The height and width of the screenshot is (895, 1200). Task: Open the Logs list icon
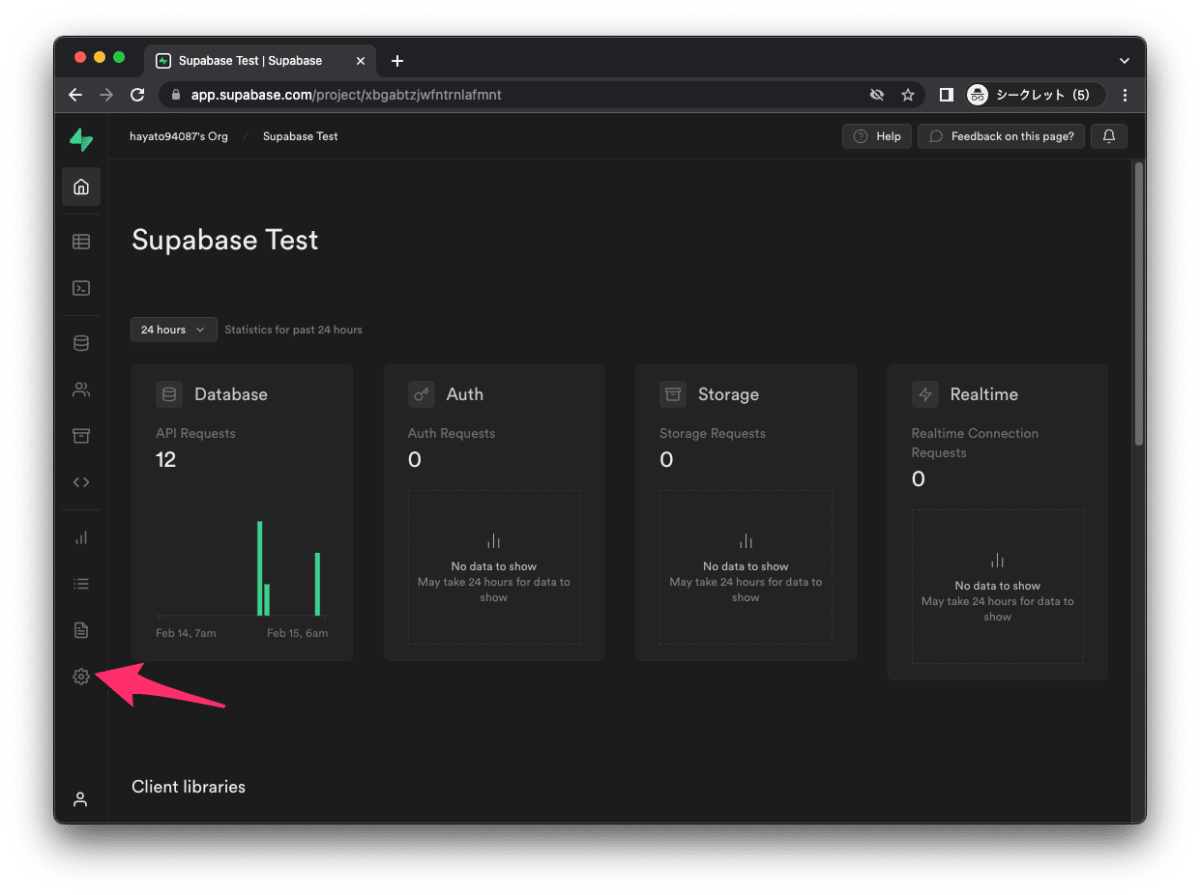(x=81, y=584)
